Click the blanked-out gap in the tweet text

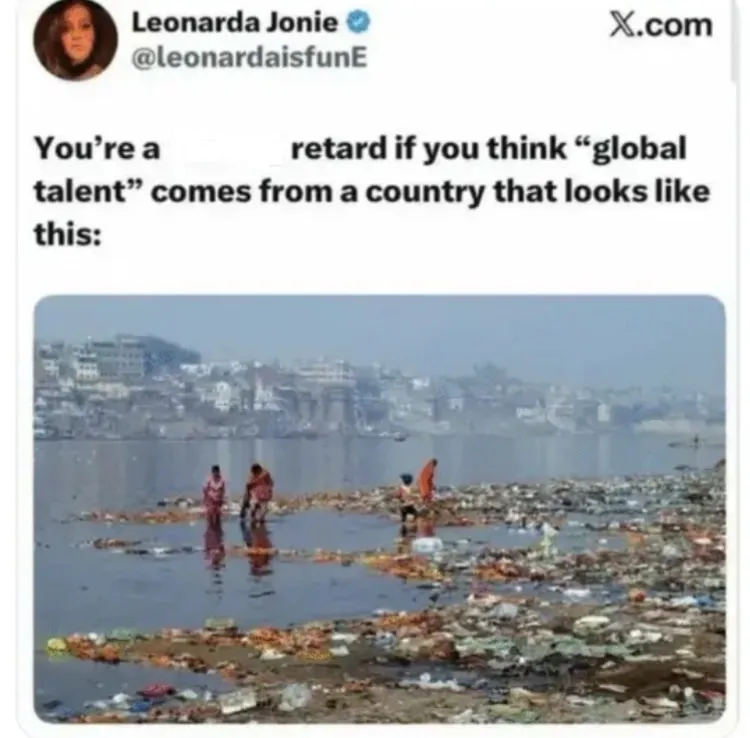point(225,149)
